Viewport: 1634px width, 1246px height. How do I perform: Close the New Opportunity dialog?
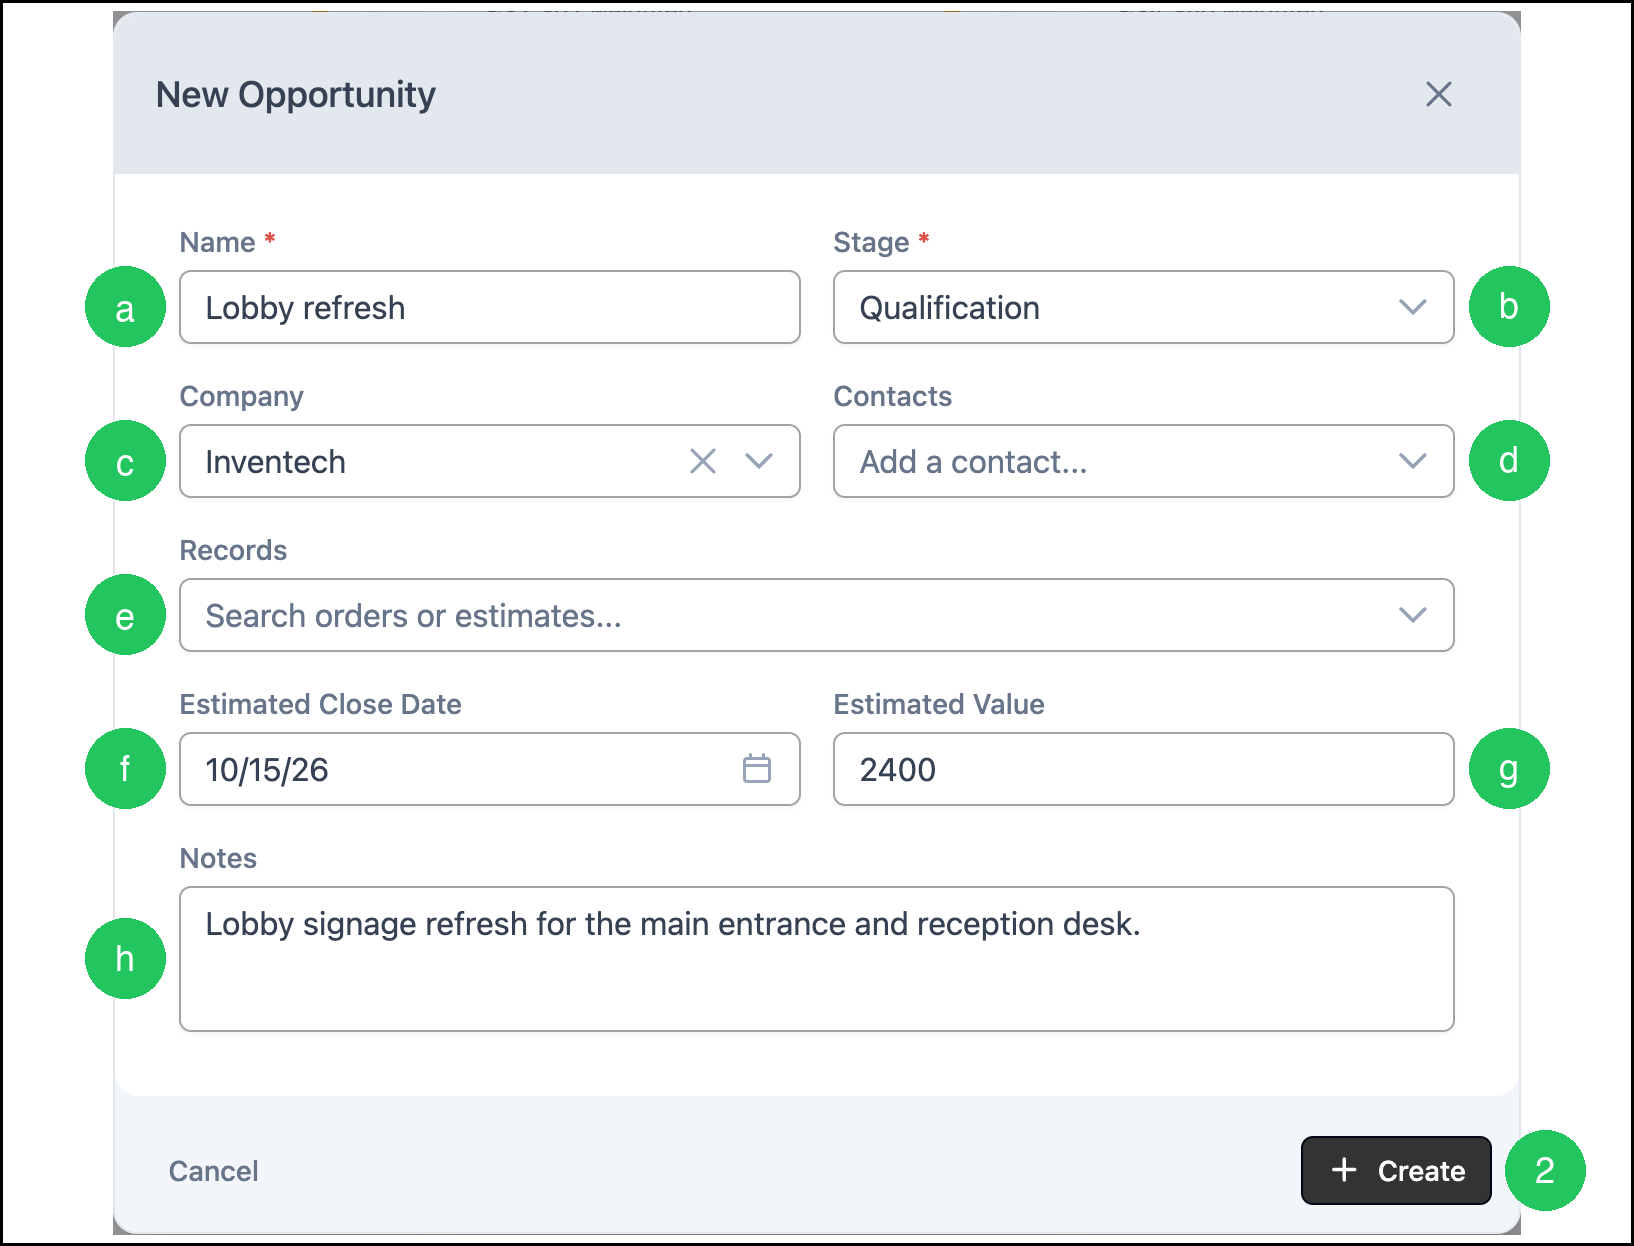pyautogui.click(x=1438, y=94)
